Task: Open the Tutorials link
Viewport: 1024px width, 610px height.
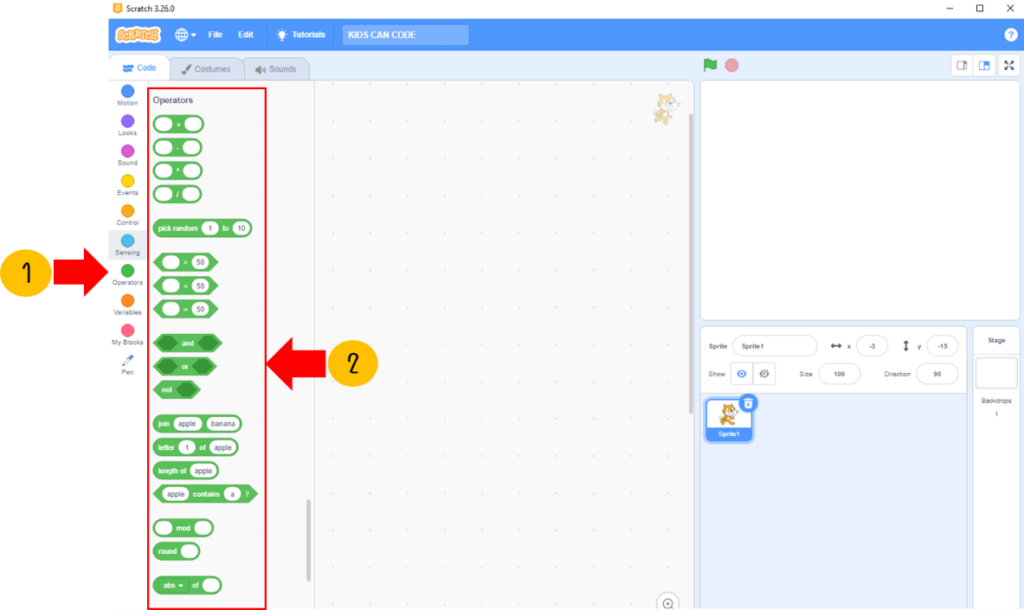Action: 301,35
